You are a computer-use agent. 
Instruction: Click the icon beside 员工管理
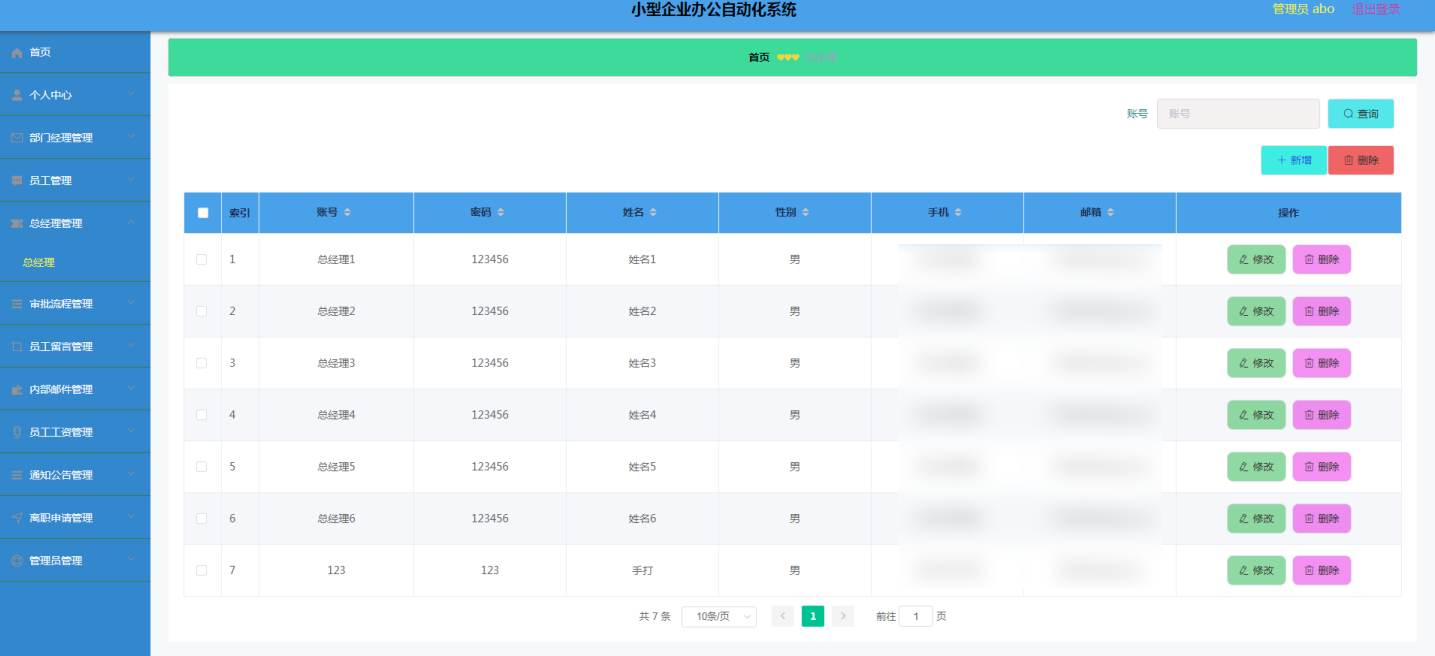(x=17, y=181)
